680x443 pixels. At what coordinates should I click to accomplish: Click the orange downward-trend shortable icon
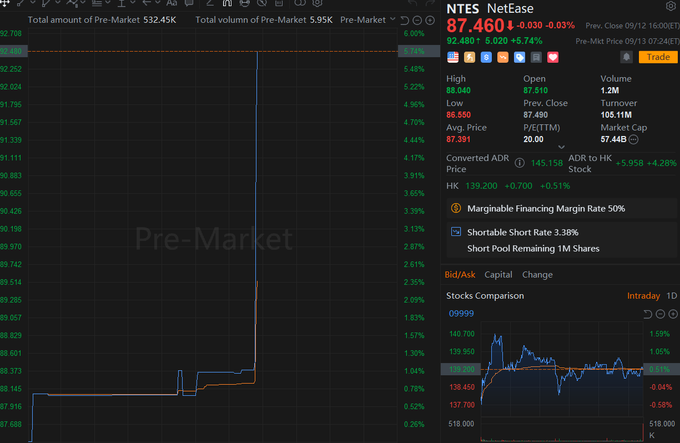[x=503, y=57]
